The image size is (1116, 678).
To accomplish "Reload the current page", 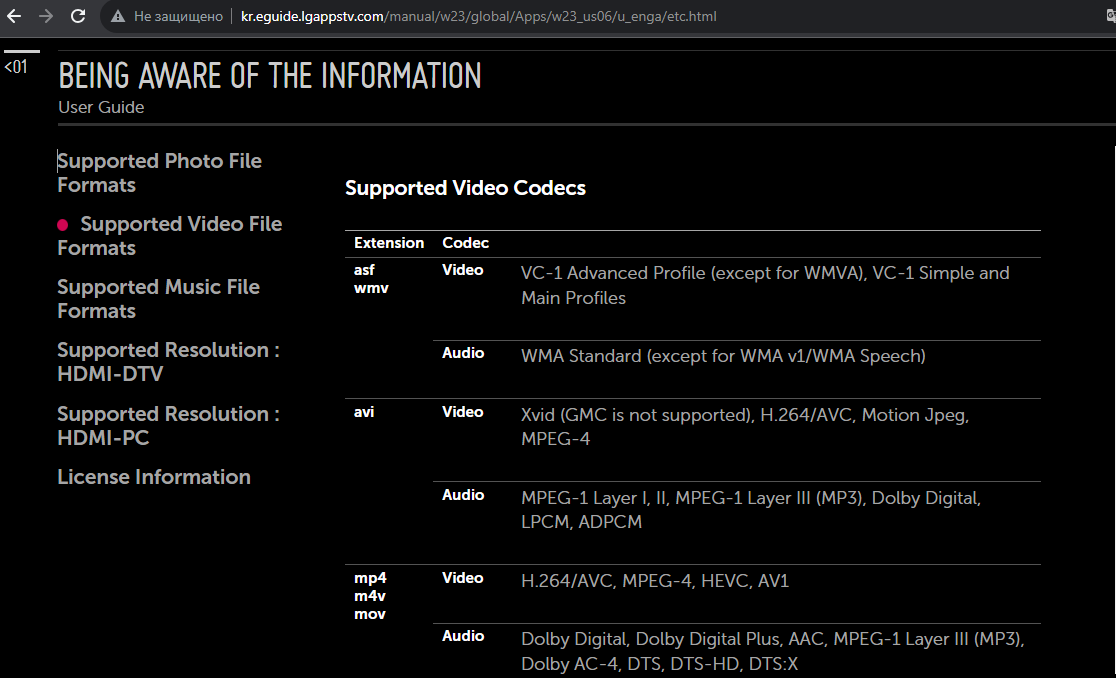I will (78, 16).
